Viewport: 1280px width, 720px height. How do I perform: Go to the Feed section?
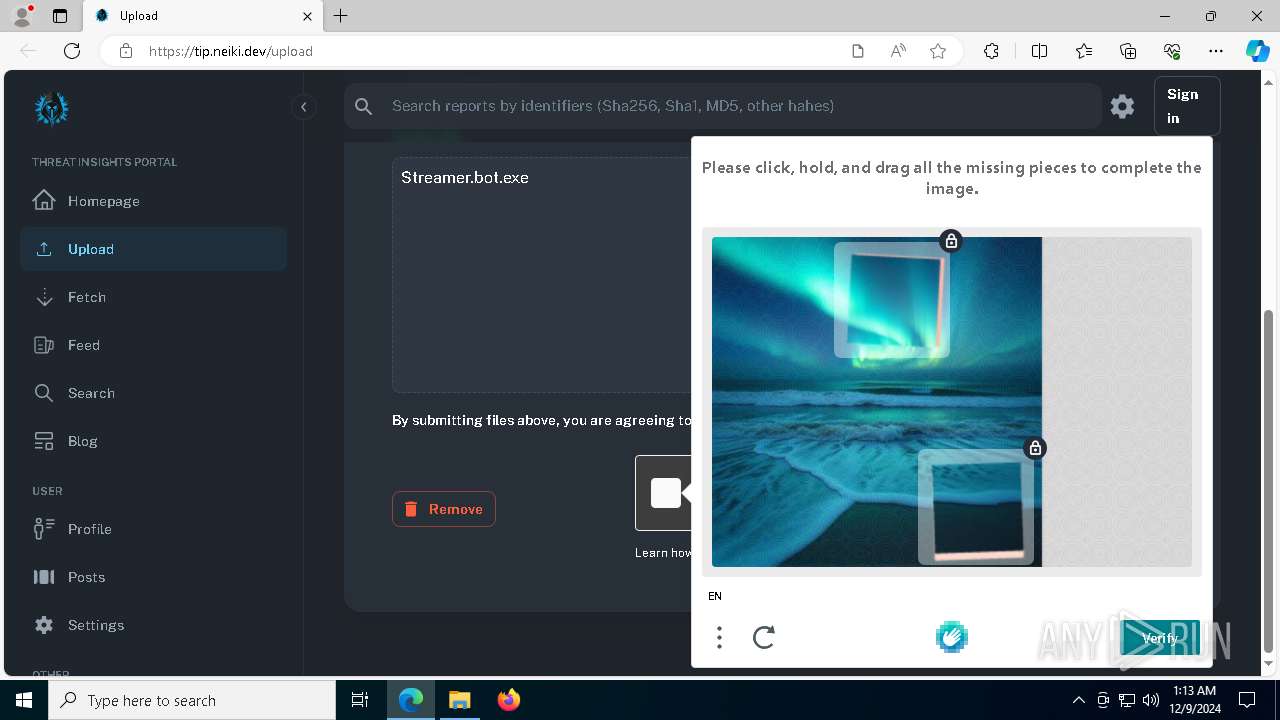pos(153,345)
